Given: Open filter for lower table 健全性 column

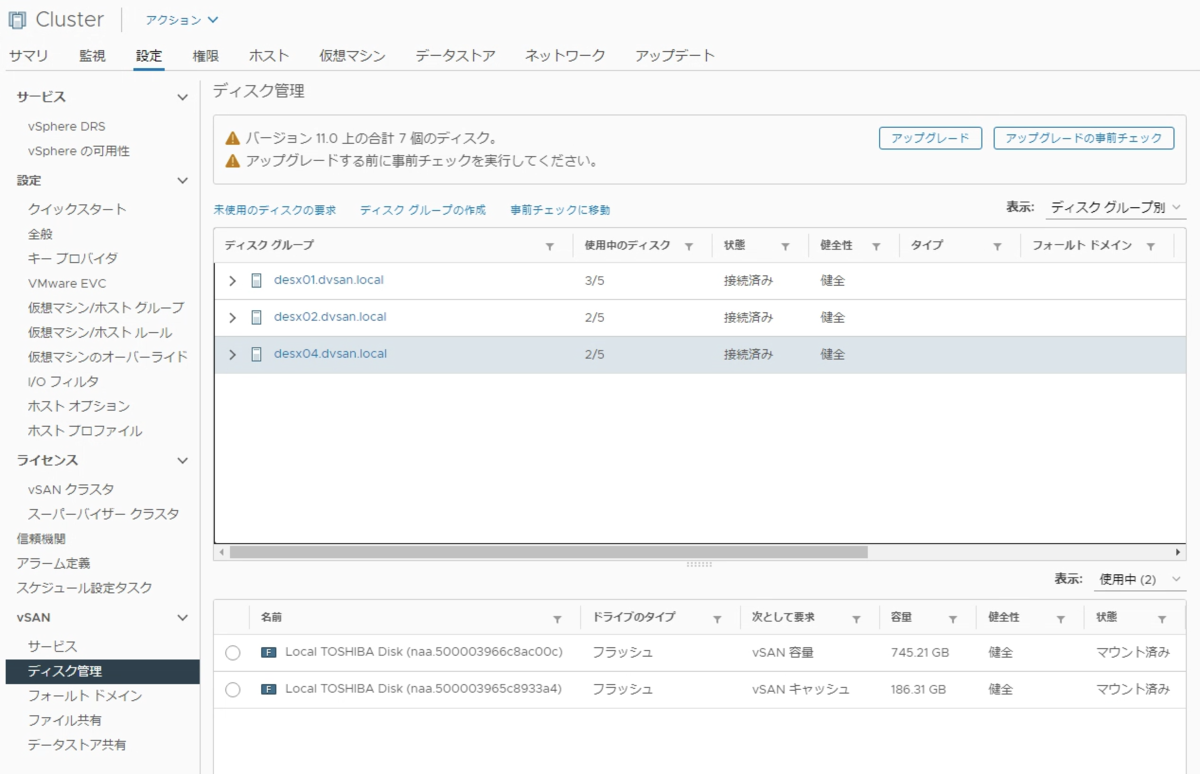Looking at the screenshot, I should [x=1061, y=619].
